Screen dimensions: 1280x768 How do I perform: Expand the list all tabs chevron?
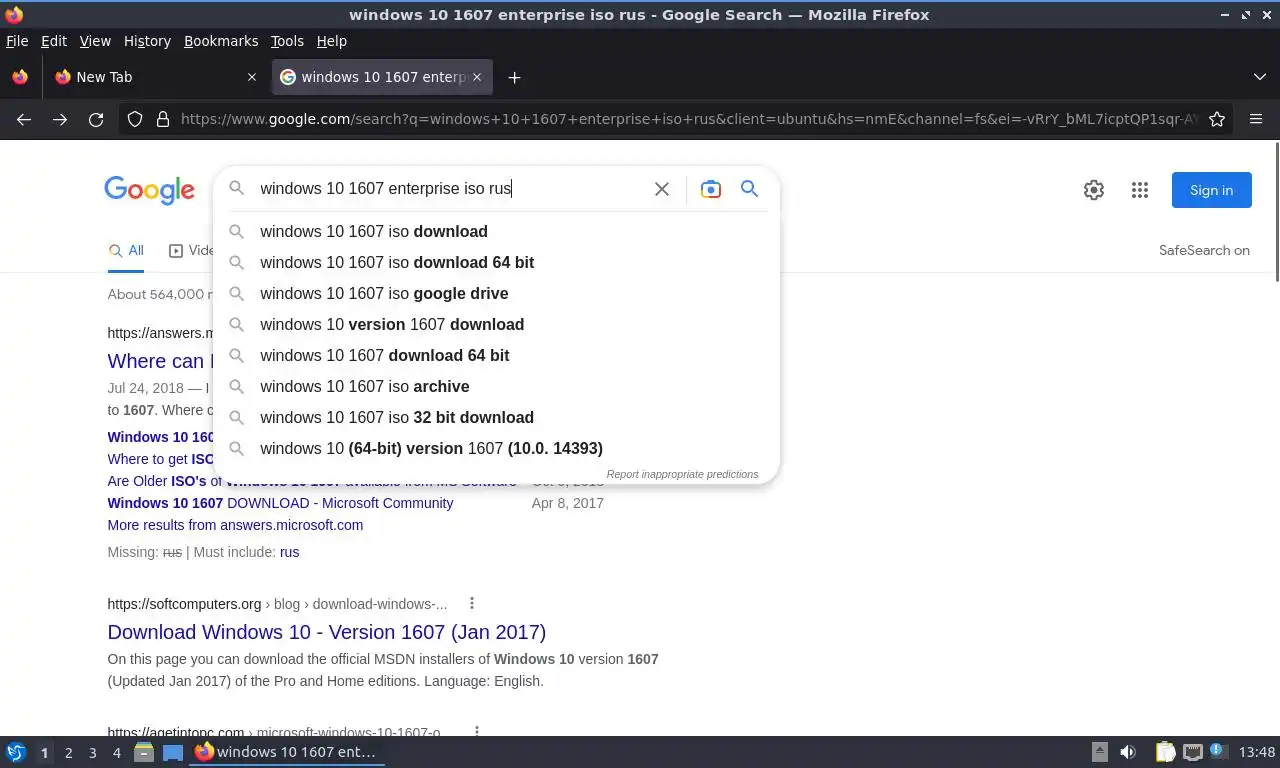[1259, 77]
